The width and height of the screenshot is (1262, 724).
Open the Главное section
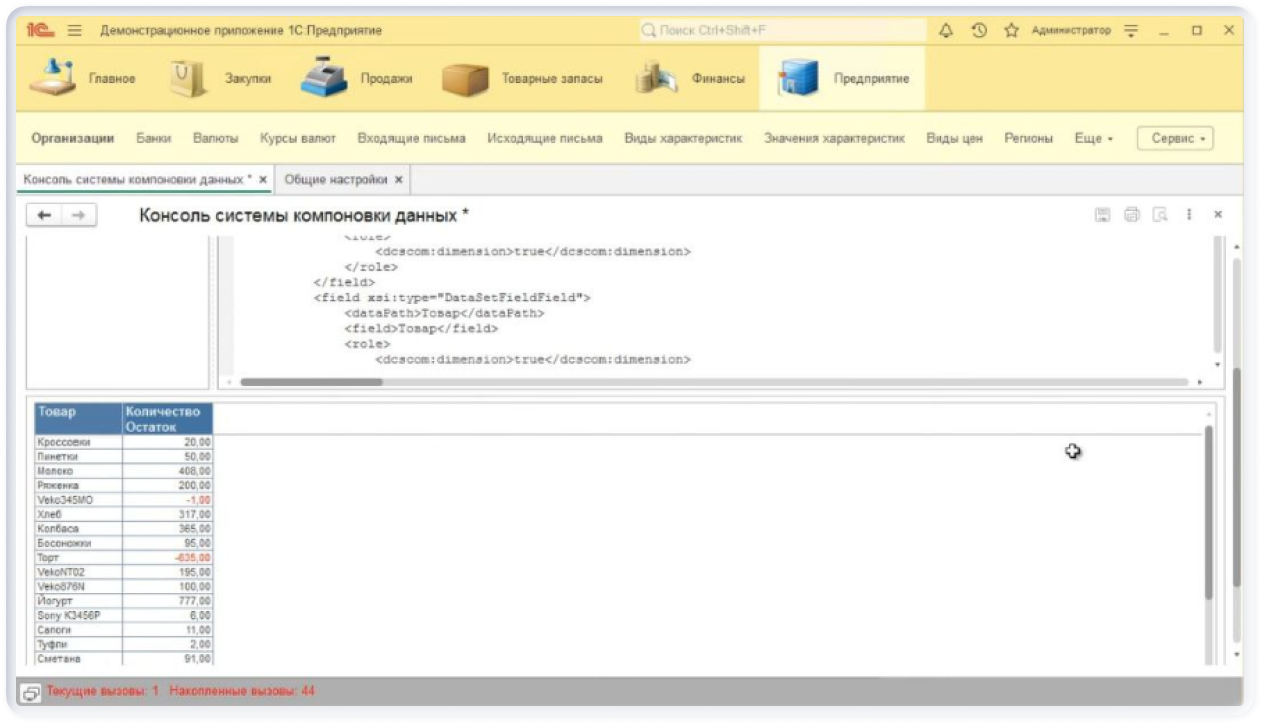[83, 79]
